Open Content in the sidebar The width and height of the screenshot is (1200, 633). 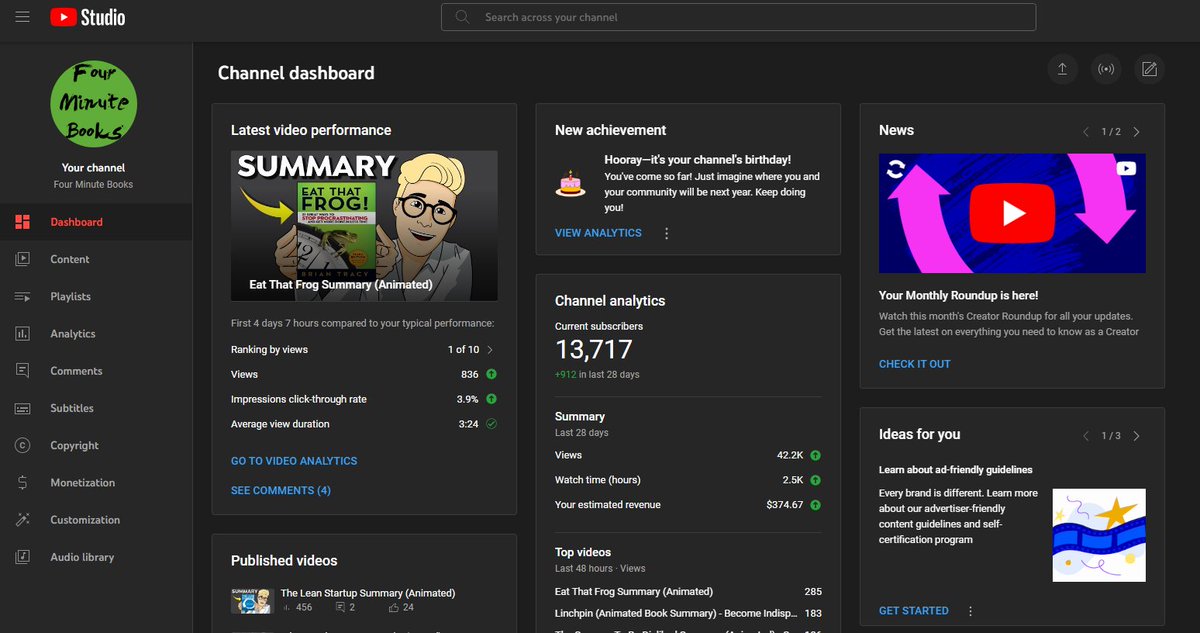(96, 259)
